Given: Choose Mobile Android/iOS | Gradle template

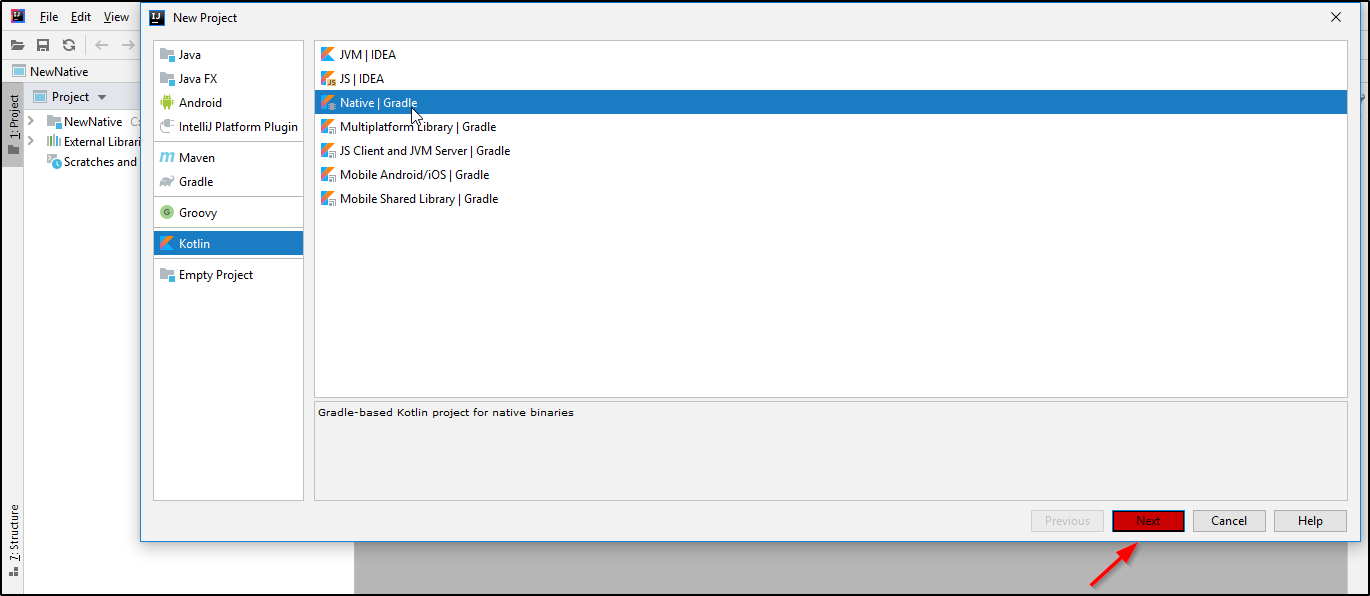Looking at the screenshot, I should (414, 175).
